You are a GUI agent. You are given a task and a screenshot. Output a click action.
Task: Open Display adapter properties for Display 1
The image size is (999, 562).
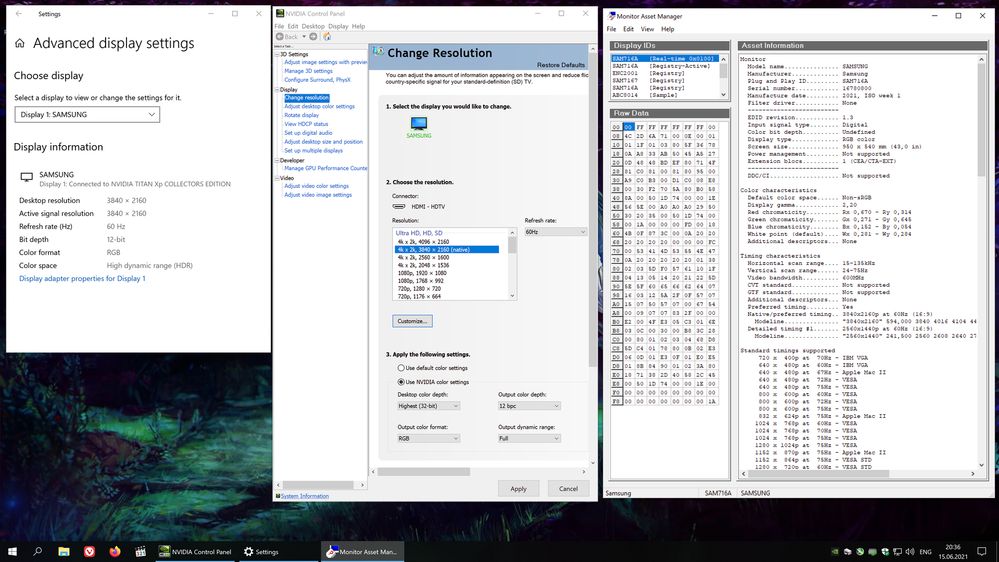tap(82, 278)
